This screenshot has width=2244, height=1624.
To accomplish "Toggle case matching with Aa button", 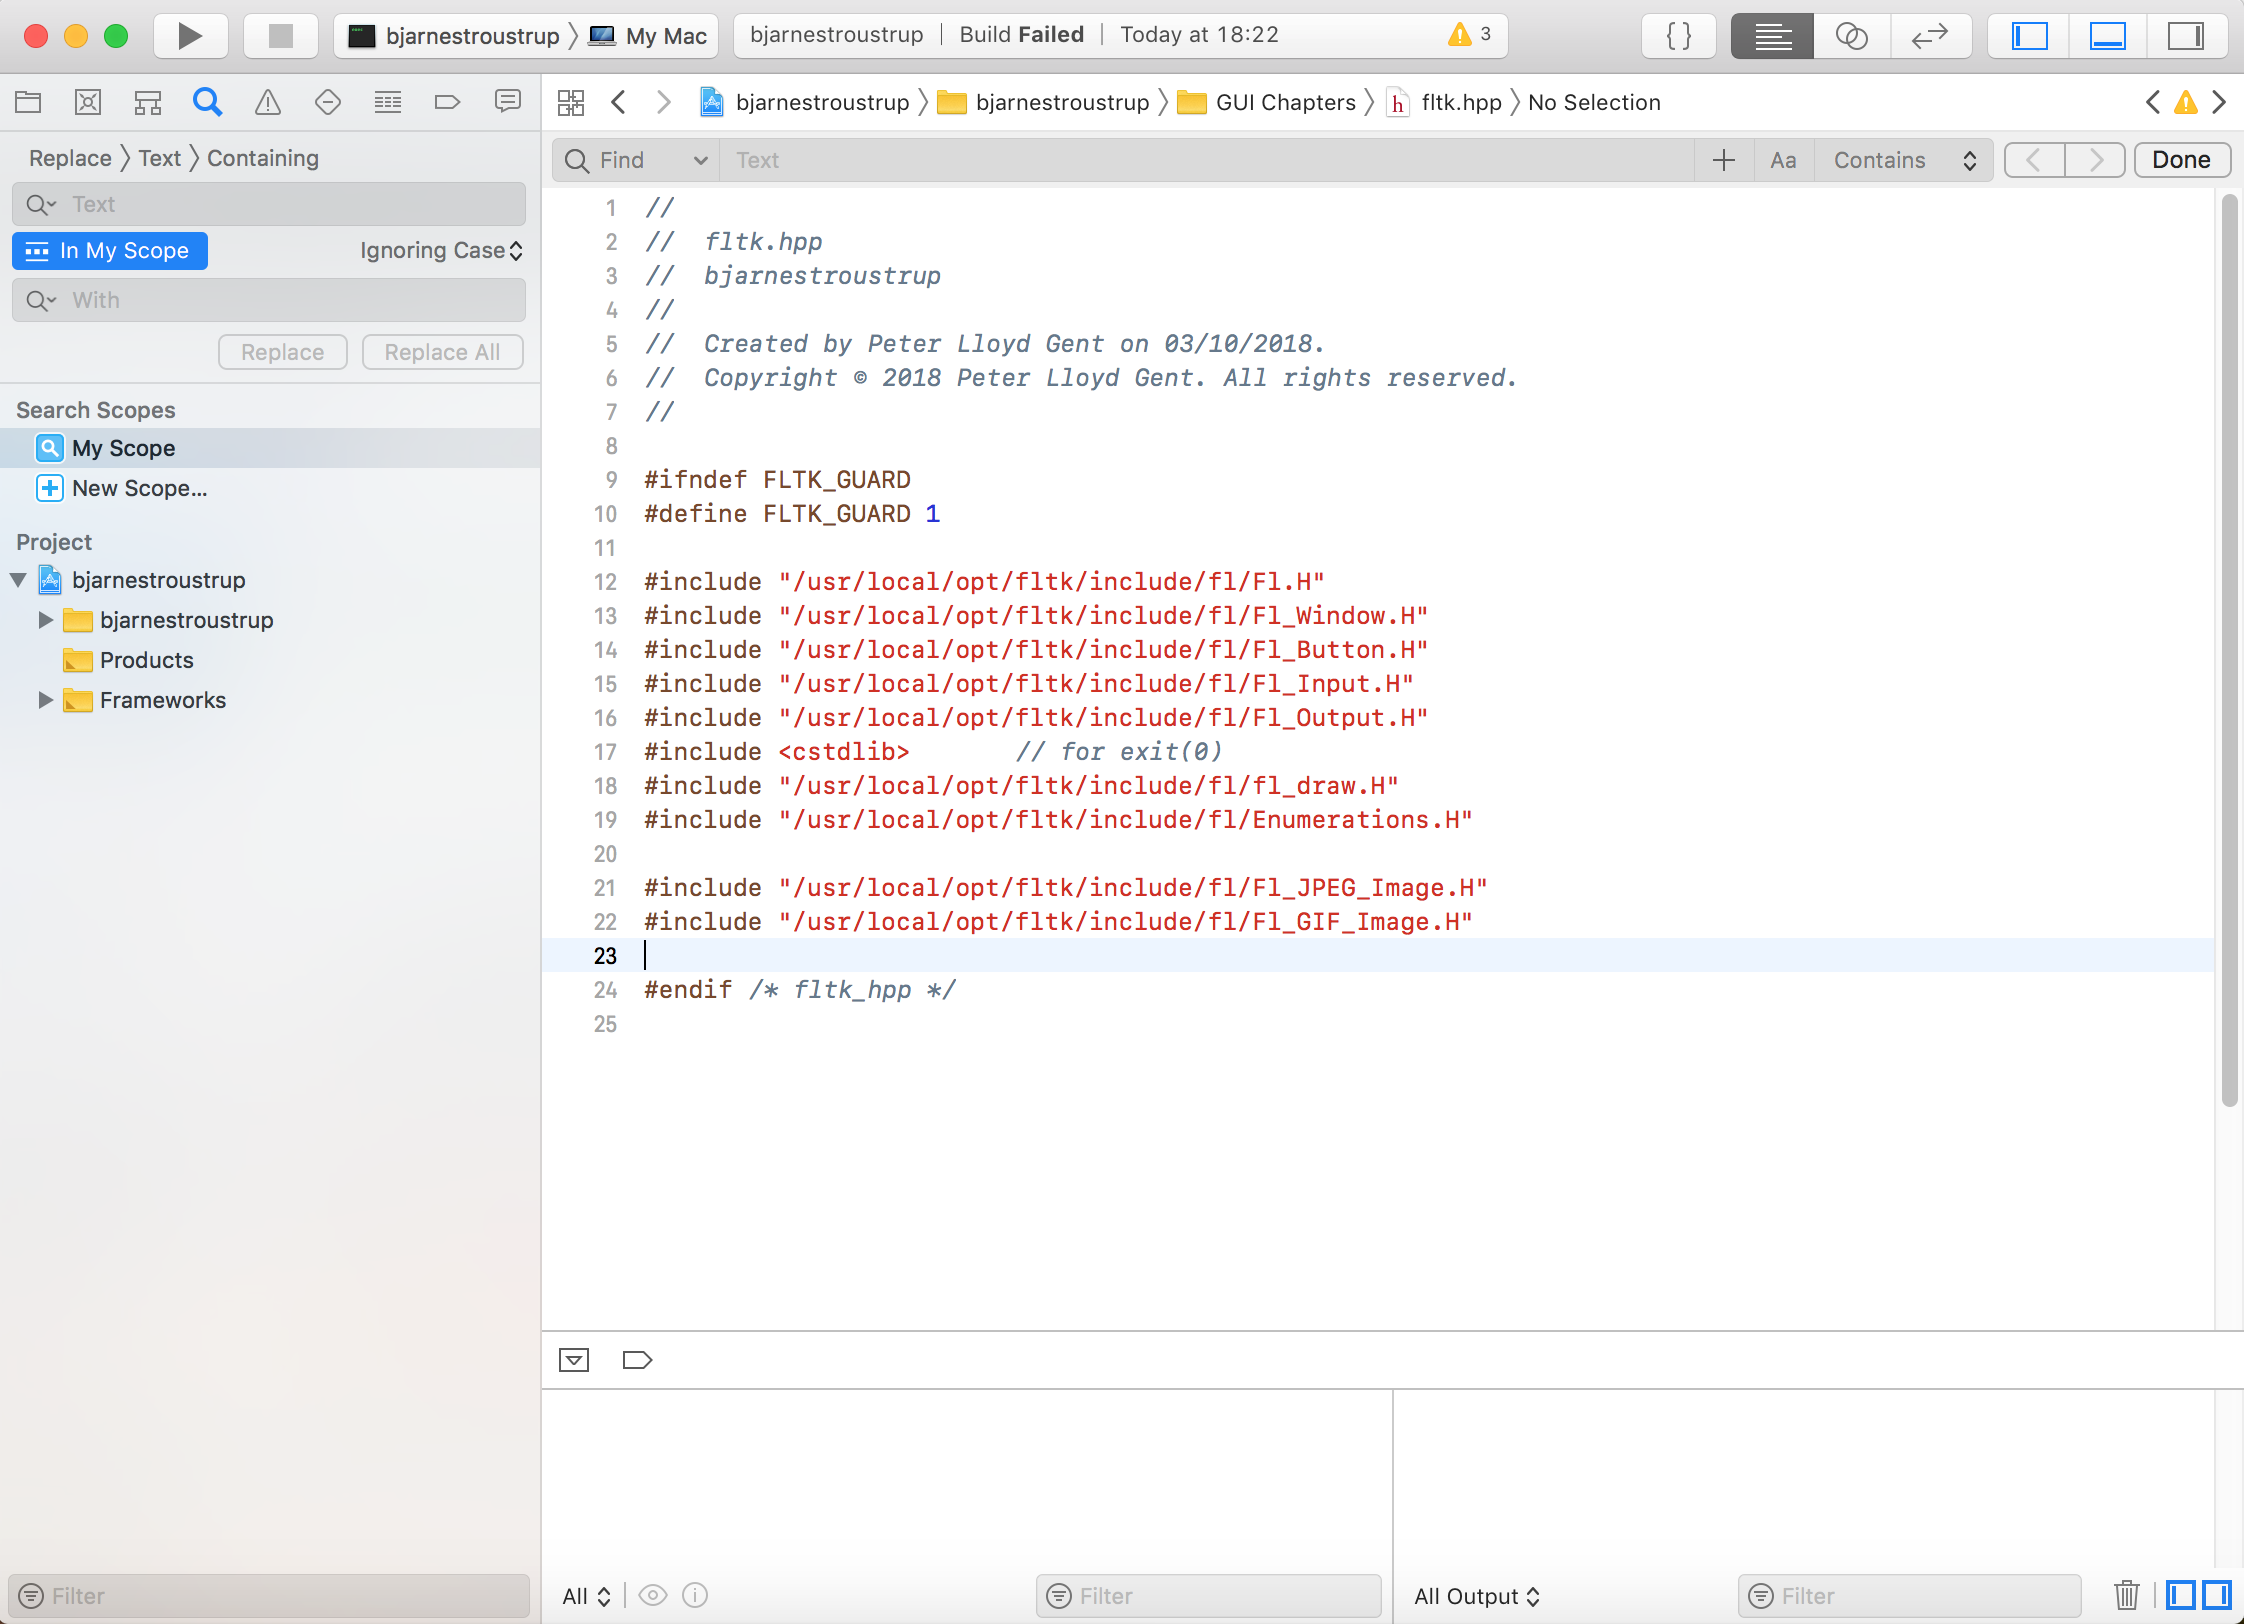I will click(1783, 160).
